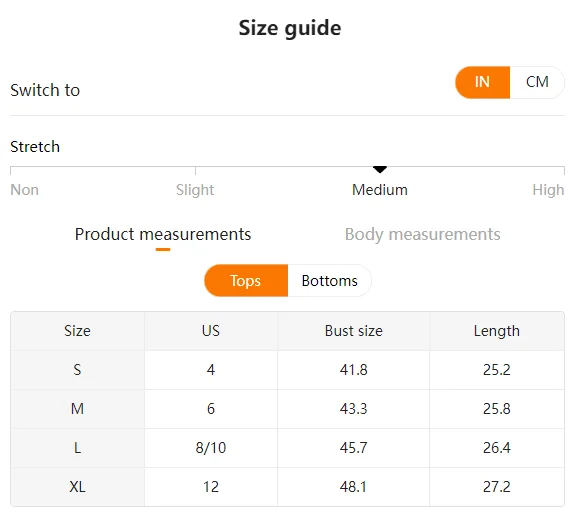The image size is (578, 526).
Task: Click the Non stretch label
Action: point(24,190)
